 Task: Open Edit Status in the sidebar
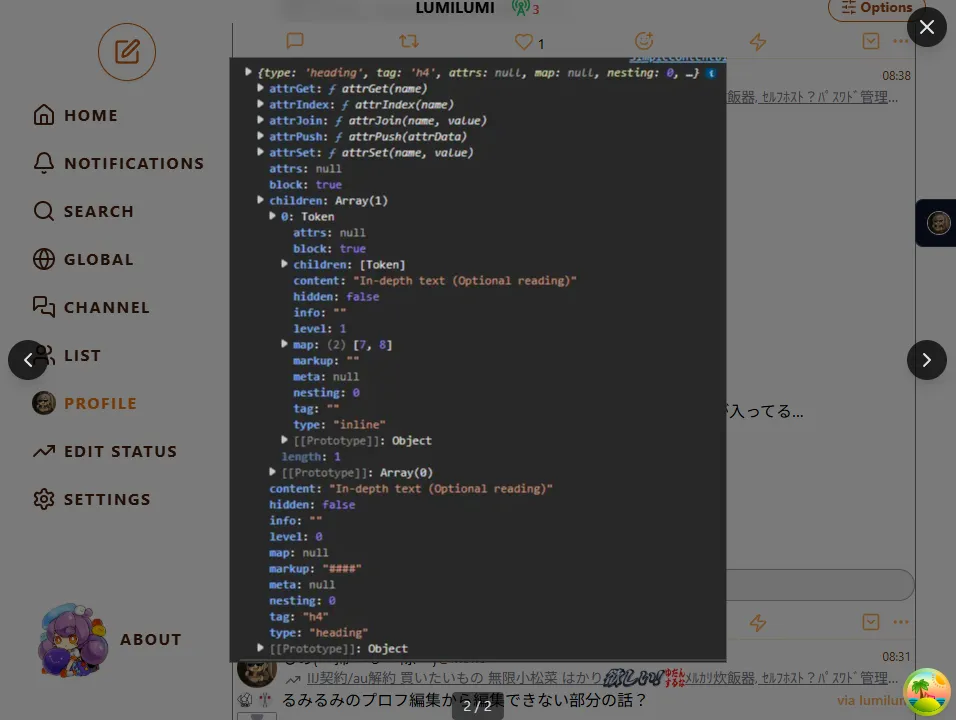[44, 451]
